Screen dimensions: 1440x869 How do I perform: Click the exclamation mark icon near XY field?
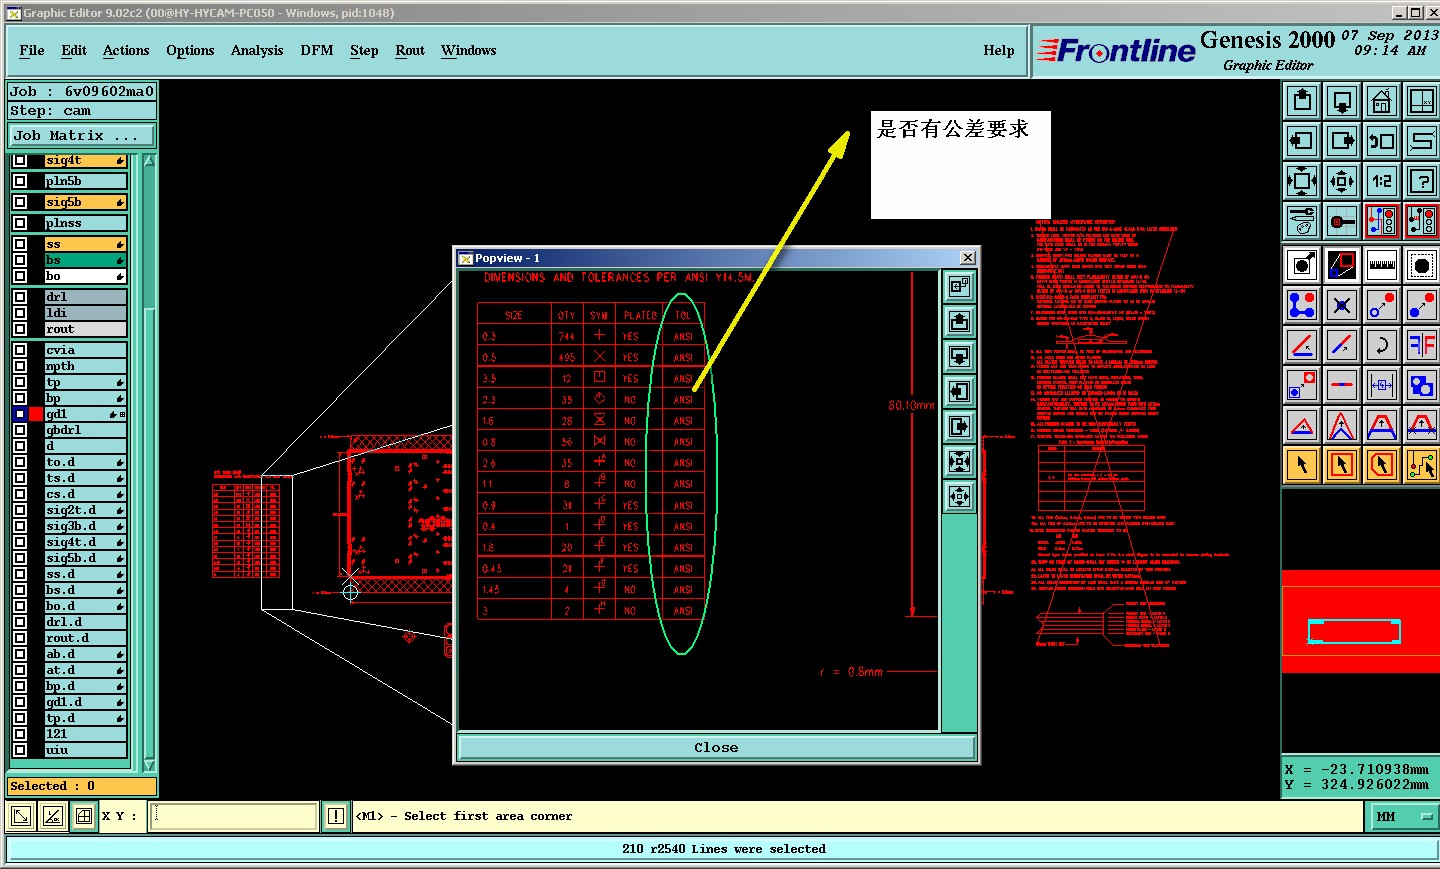pos(336,816)
